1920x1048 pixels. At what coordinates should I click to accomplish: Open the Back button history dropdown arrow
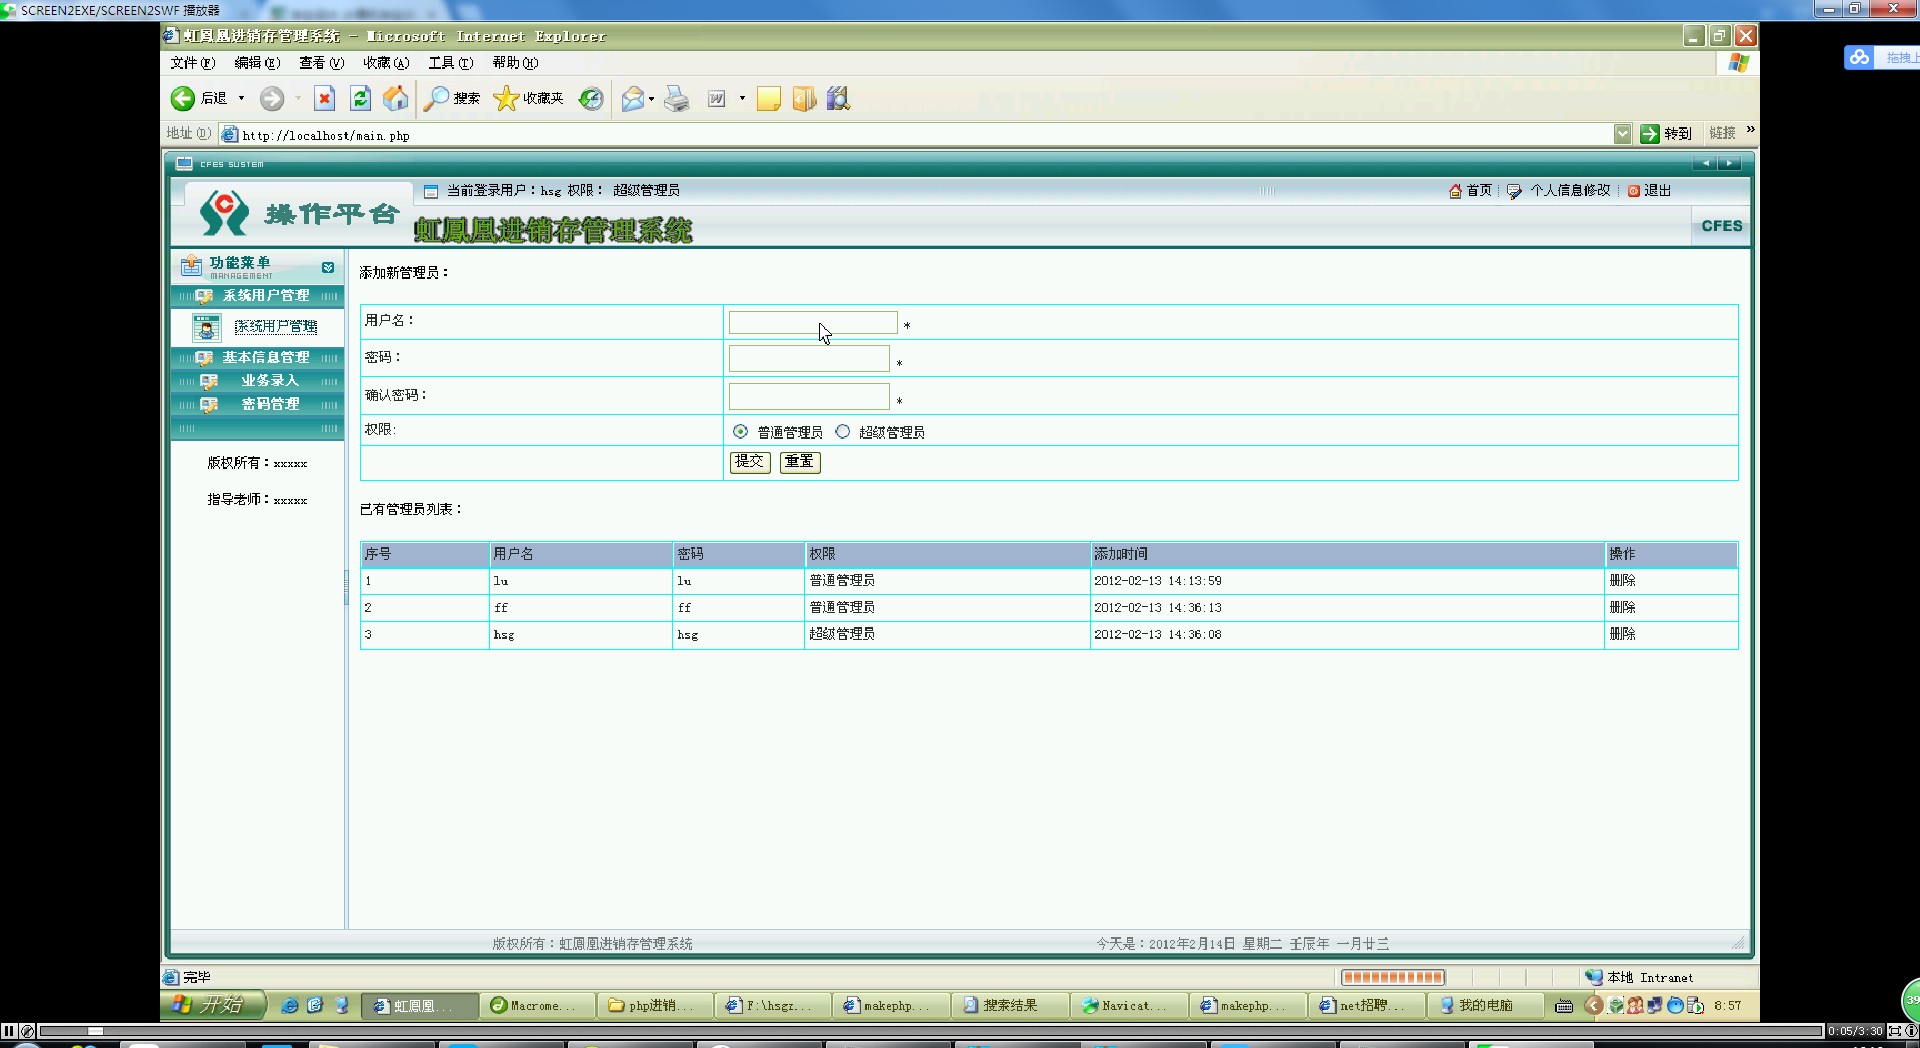pos(241,98)
